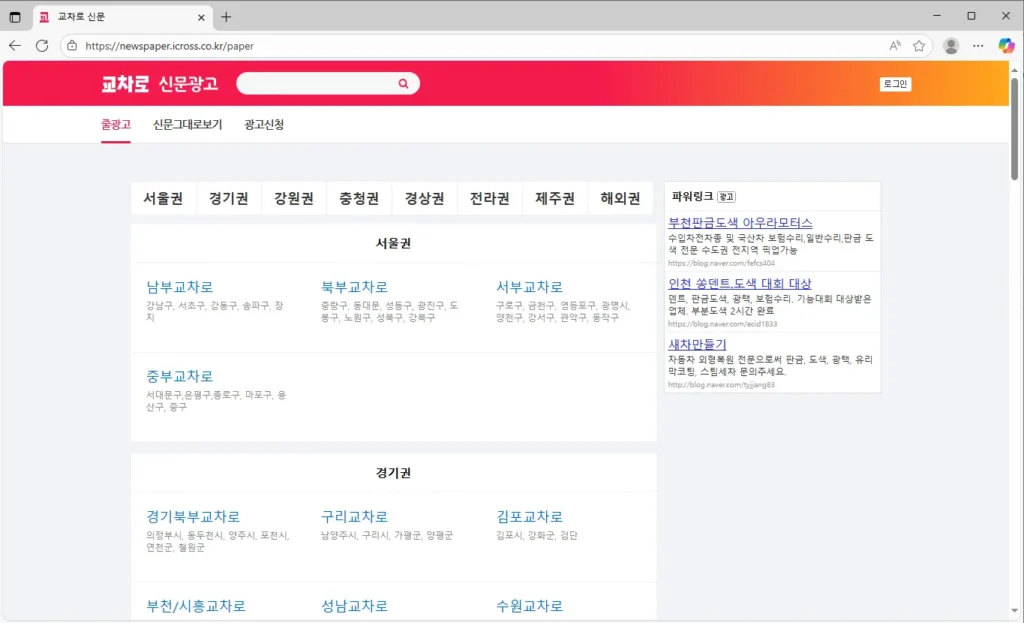
Task: Open browser settings via ellipsis icon
Action: coord(978,45)
